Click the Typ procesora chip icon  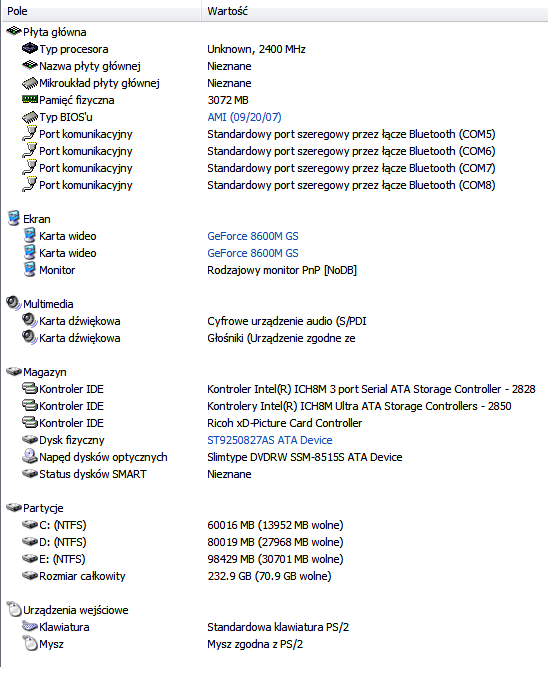coord(30,49)
